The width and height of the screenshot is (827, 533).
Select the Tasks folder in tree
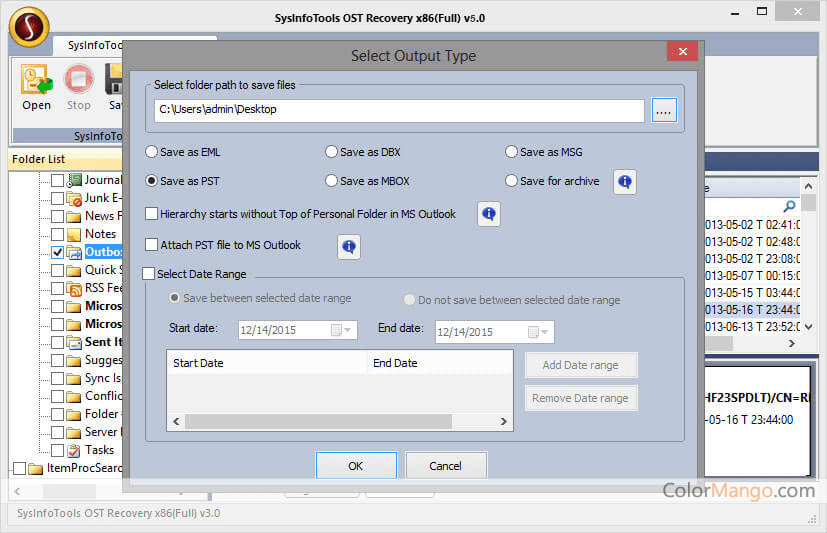[99, 450]
